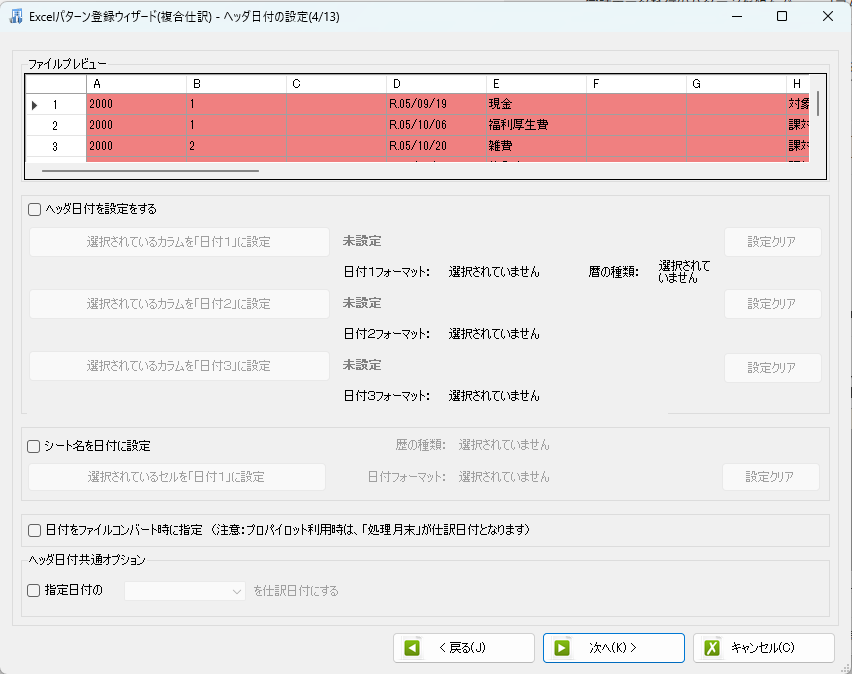Viewport: 852px width, 674px height.
Task: Toggle 指定日付の checkbox
Action: point(34,590)
